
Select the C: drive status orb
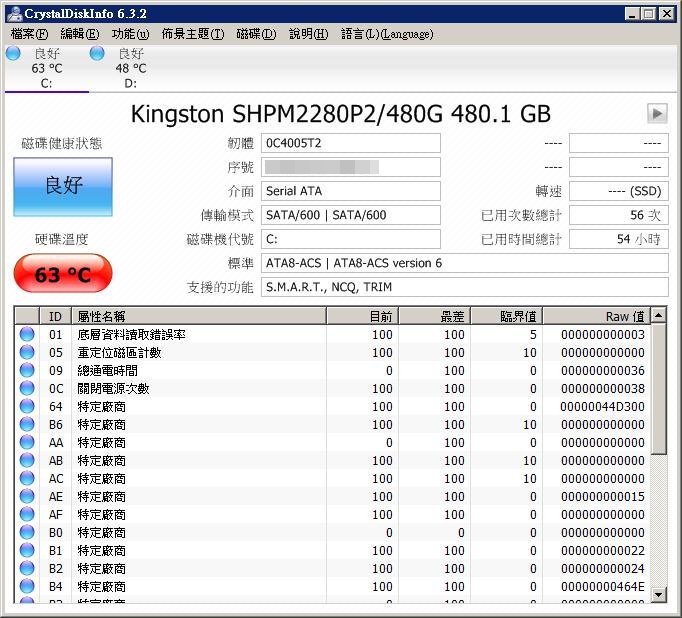click(13, 53)
